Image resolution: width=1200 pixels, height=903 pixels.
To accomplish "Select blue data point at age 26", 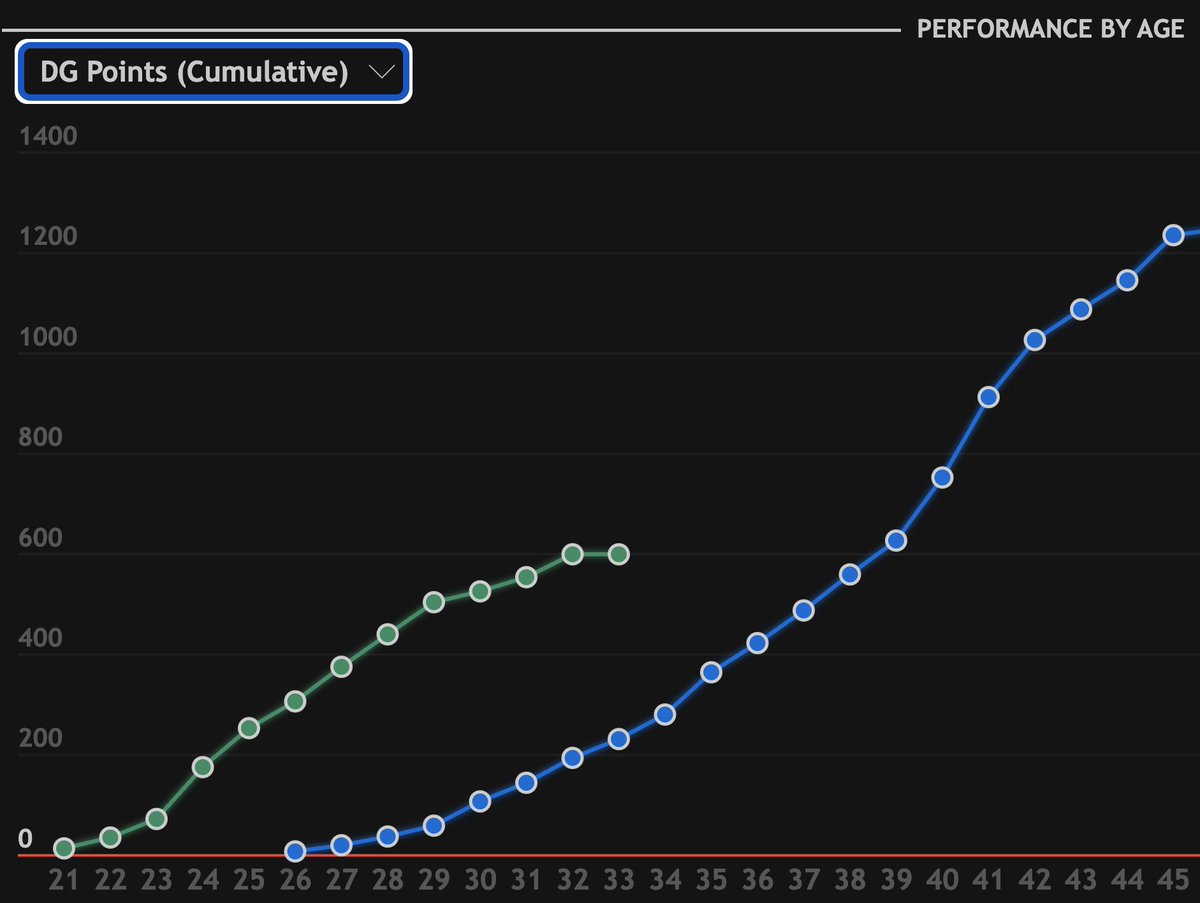I will (x=295, y=852).
